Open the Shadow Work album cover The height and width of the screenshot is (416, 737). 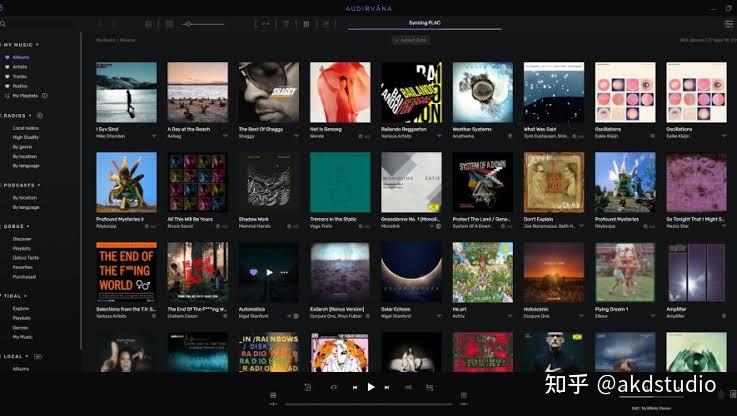269,182
